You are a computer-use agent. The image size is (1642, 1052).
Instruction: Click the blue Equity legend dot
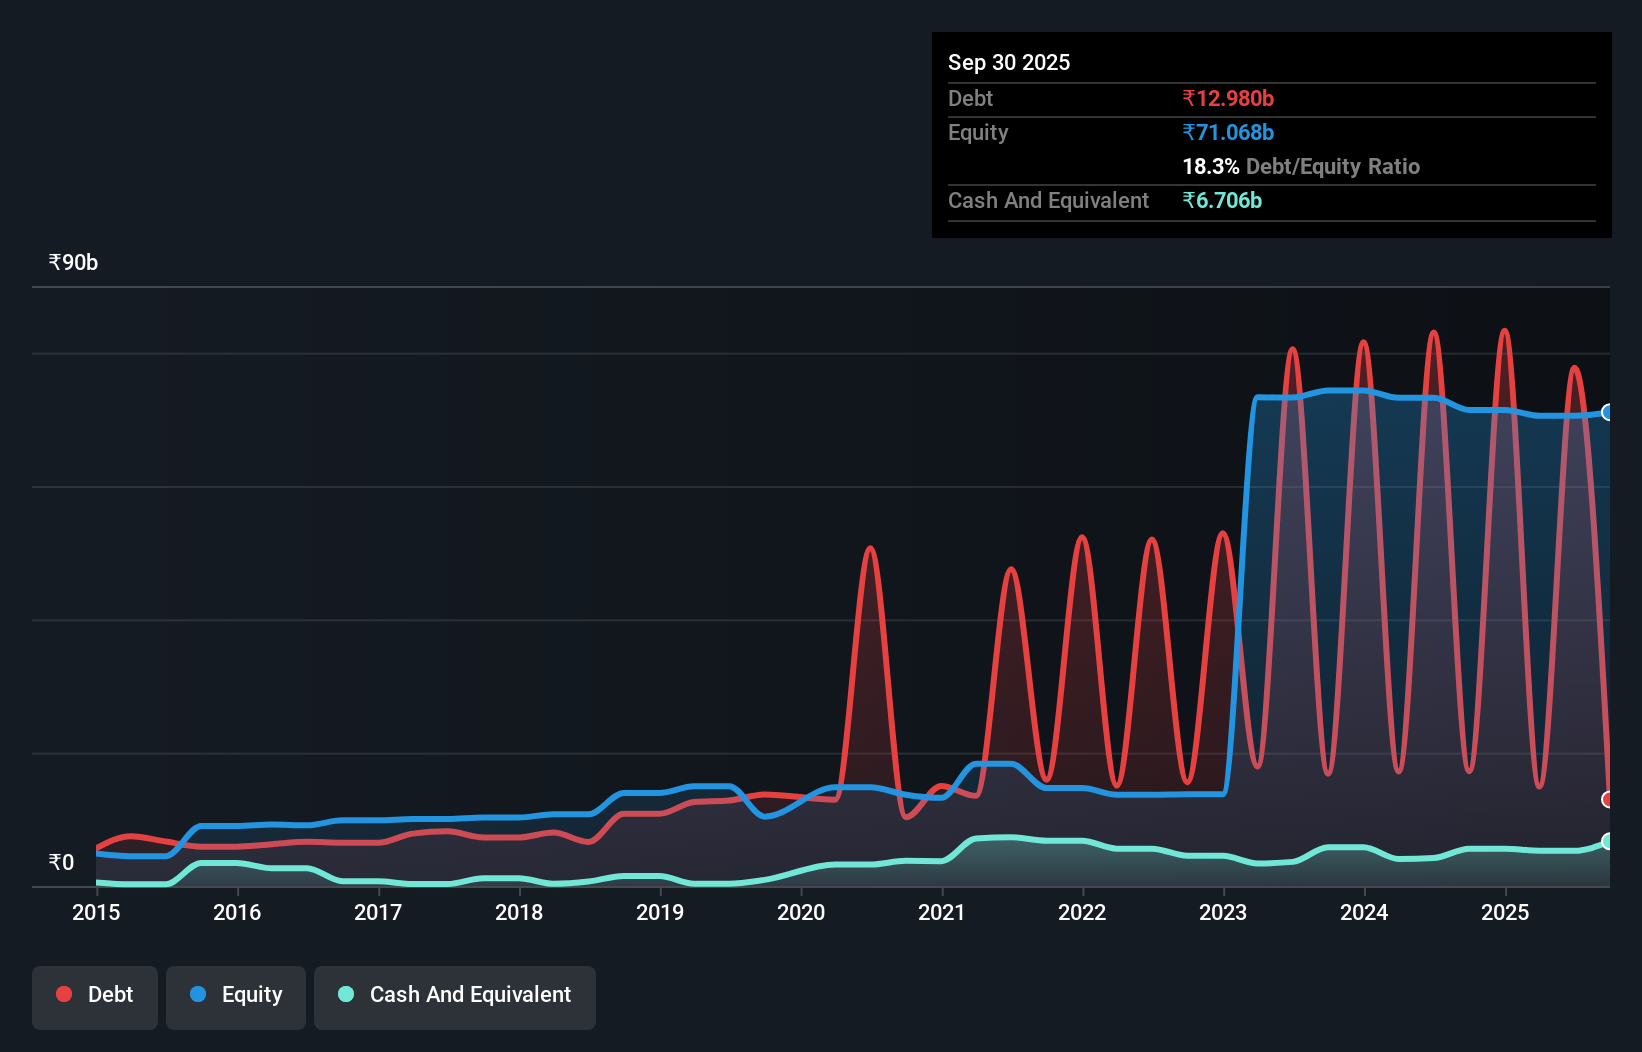(x=197, y=994)
